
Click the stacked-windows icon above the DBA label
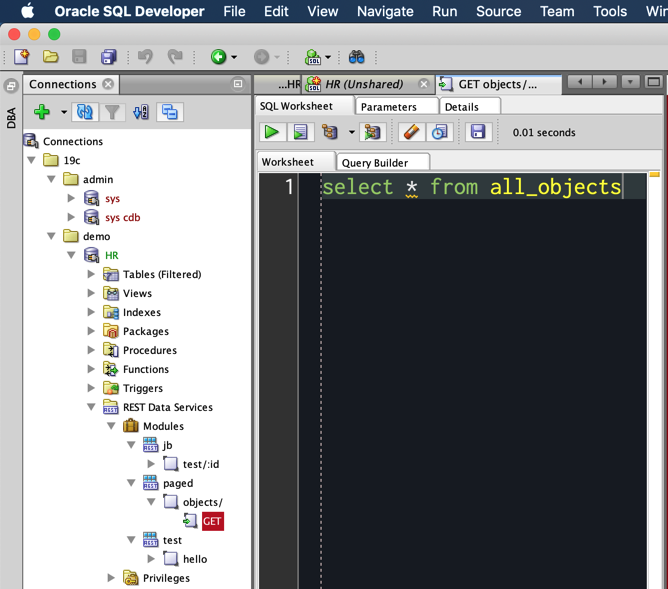[11, 86]
